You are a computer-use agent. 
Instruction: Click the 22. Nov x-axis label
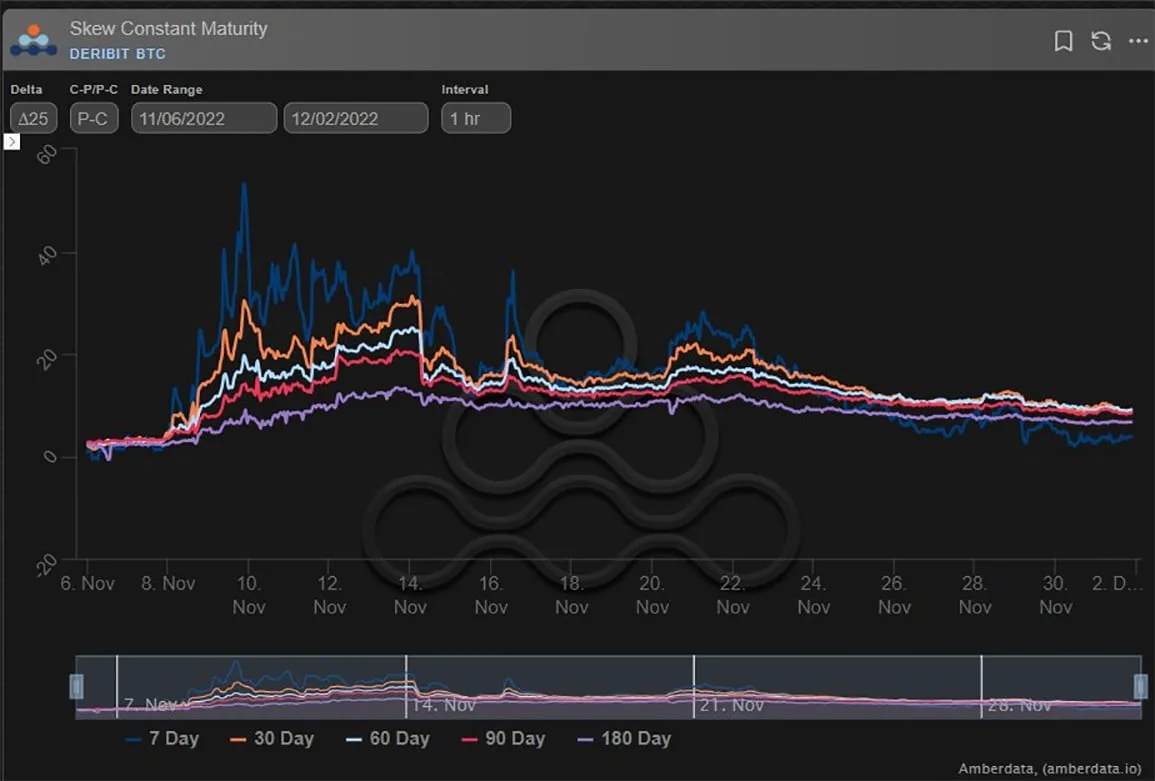coord(732,595)
